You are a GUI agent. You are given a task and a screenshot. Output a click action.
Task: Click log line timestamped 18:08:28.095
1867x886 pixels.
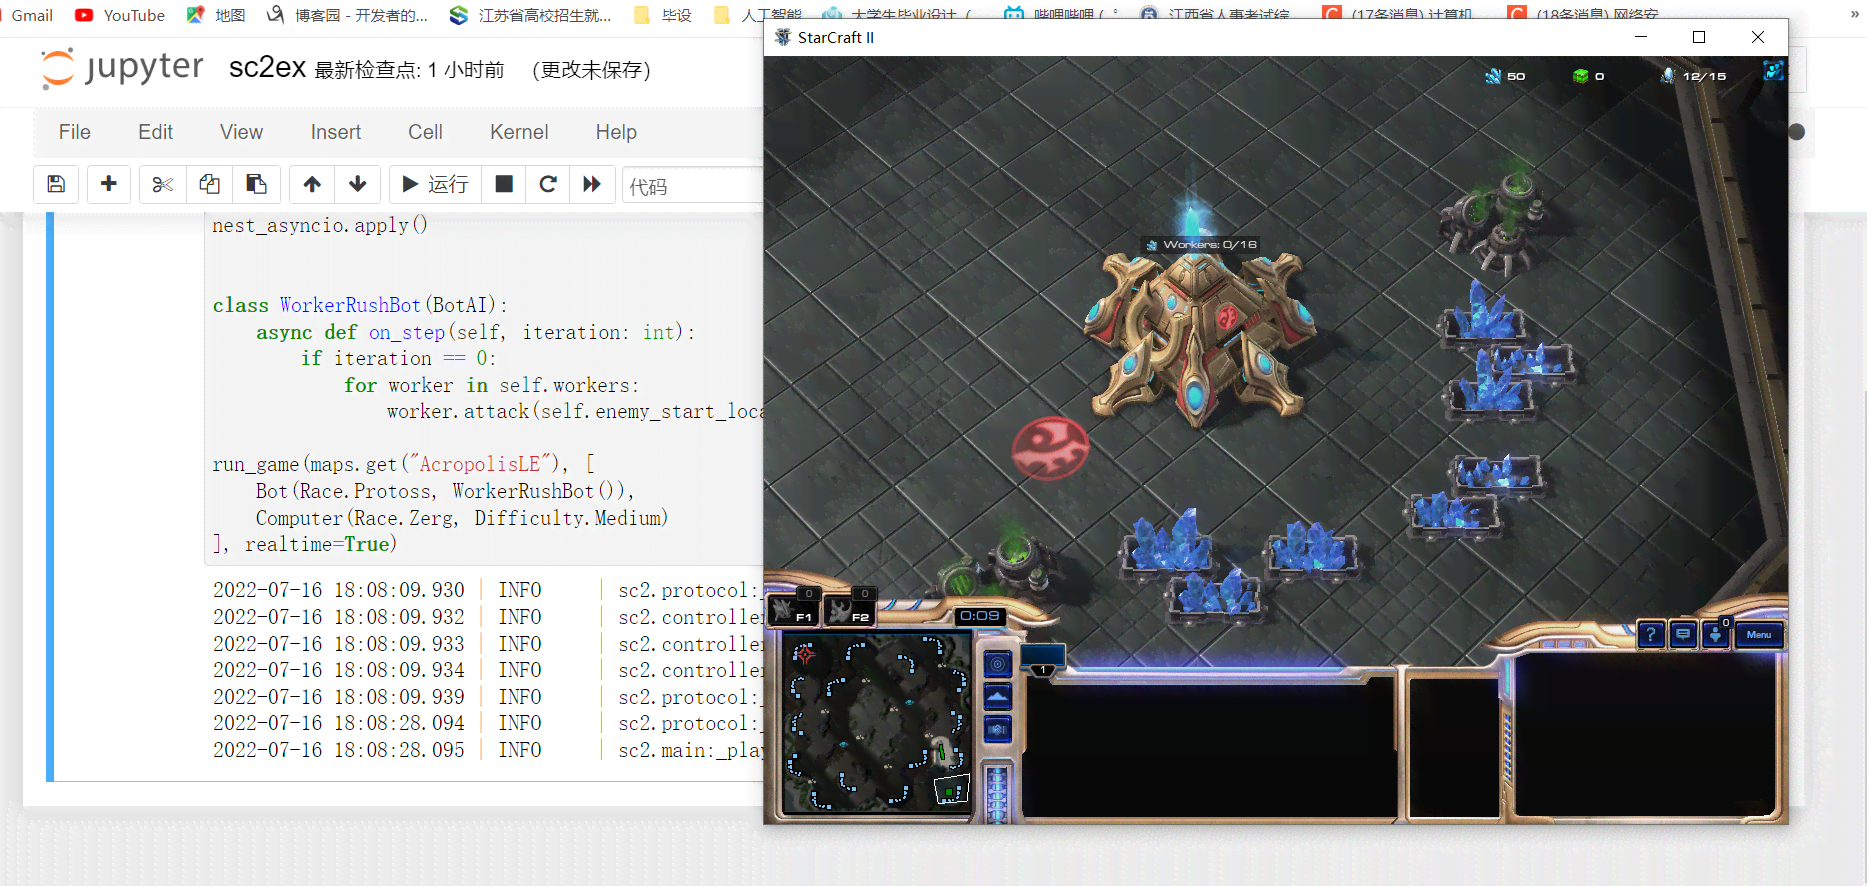(488, 750)
